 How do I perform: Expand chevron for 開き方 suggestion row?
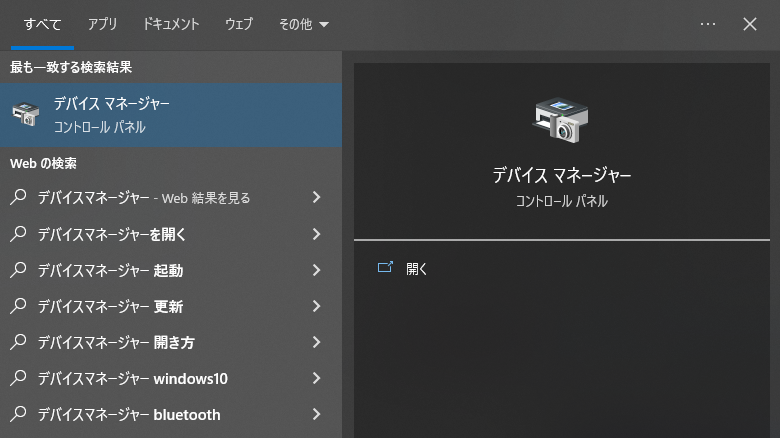coord(316,342)
